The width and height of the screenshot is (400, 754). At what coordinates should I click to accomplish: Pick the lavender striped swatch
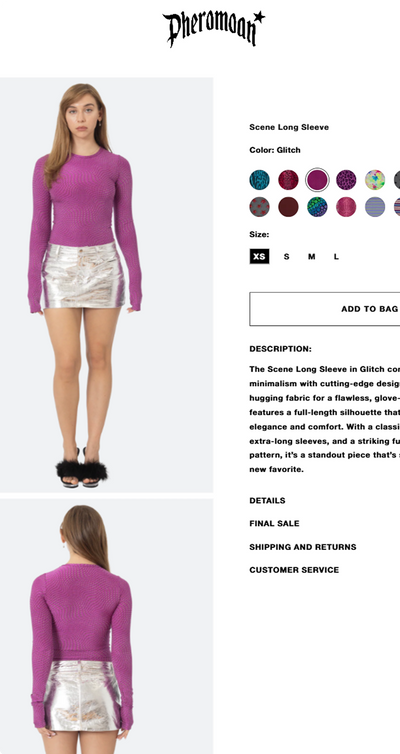[375, 207]
